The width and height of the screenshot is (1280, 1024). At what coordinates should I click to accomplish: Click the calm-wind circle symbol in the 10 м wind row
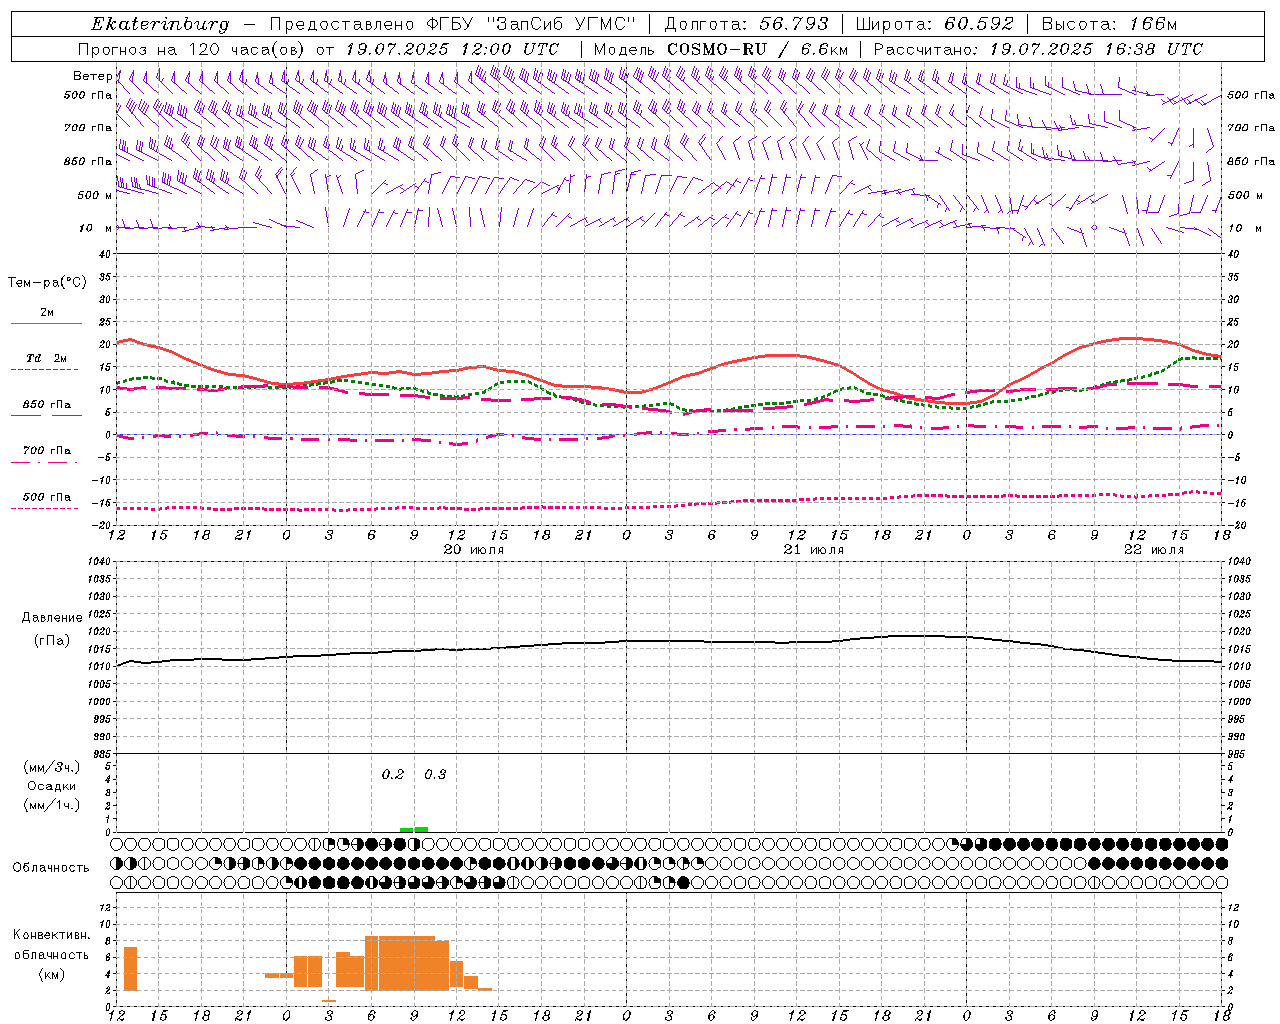click(1094, 228)
